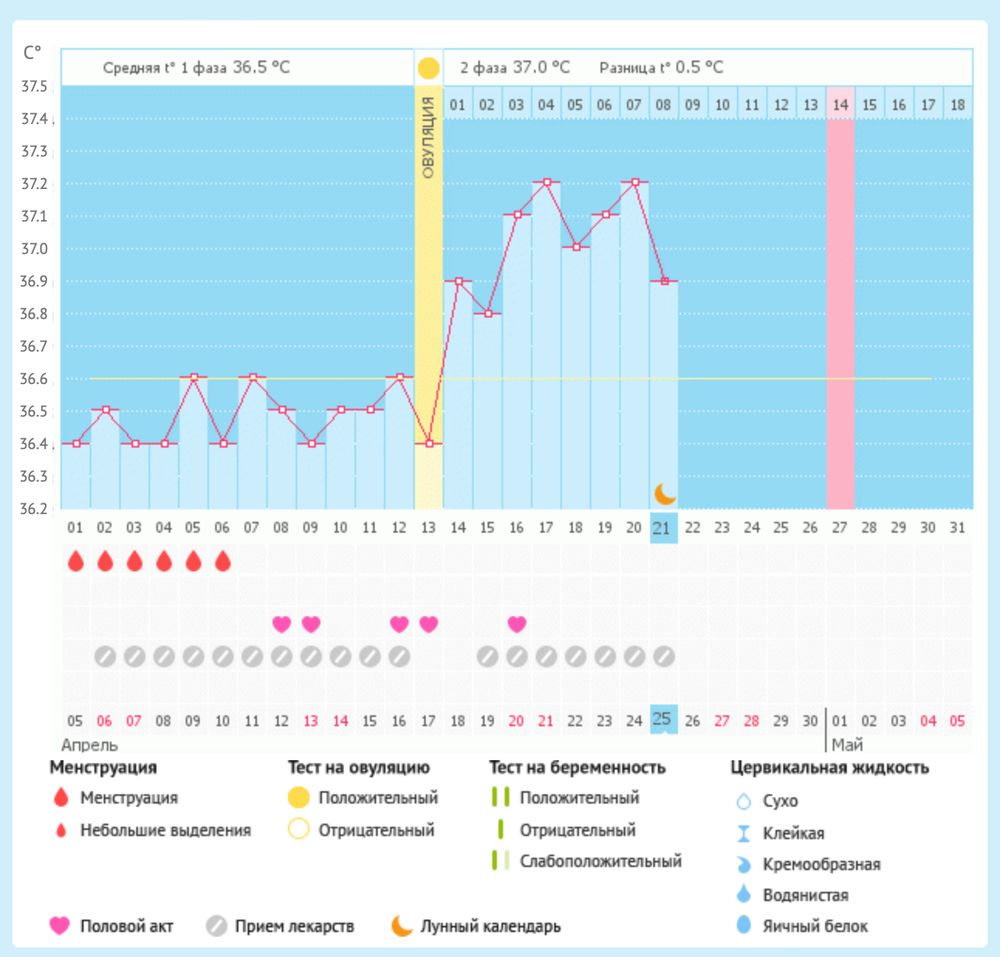The width and height of the screenshot is (1000, 957).
Task: Click the yellow 'Овуляция' vertical column label
Action: [428, 140]
